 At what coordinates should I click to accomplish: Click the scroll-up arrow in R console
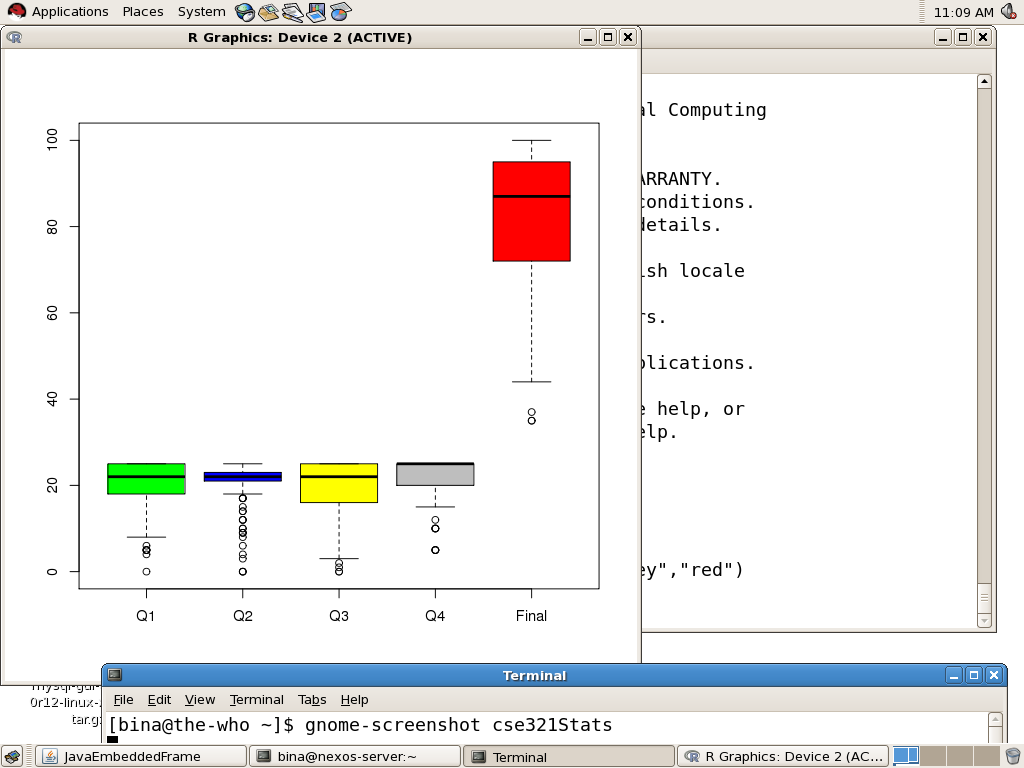[x=984, y=82]
